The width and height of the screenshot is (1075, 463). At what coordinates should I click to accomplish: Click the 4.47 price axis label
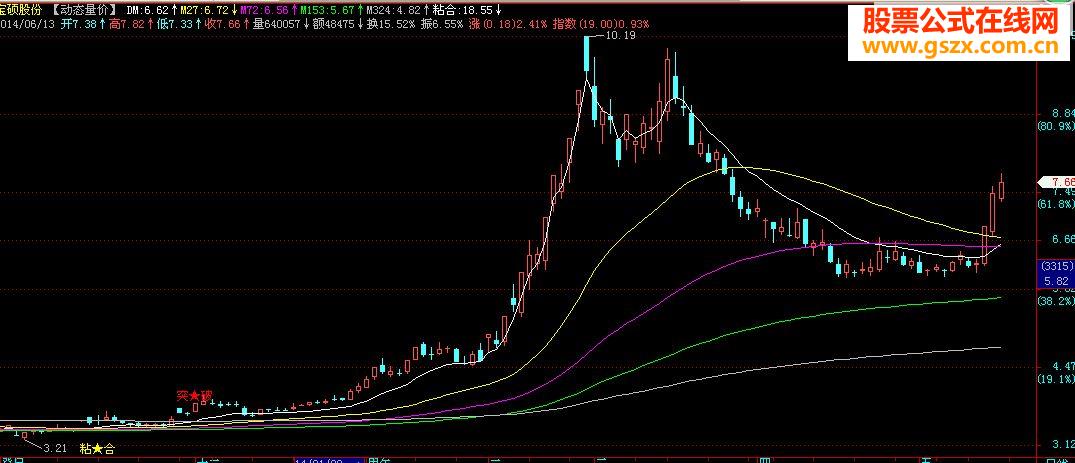[x=1063, y=366]
